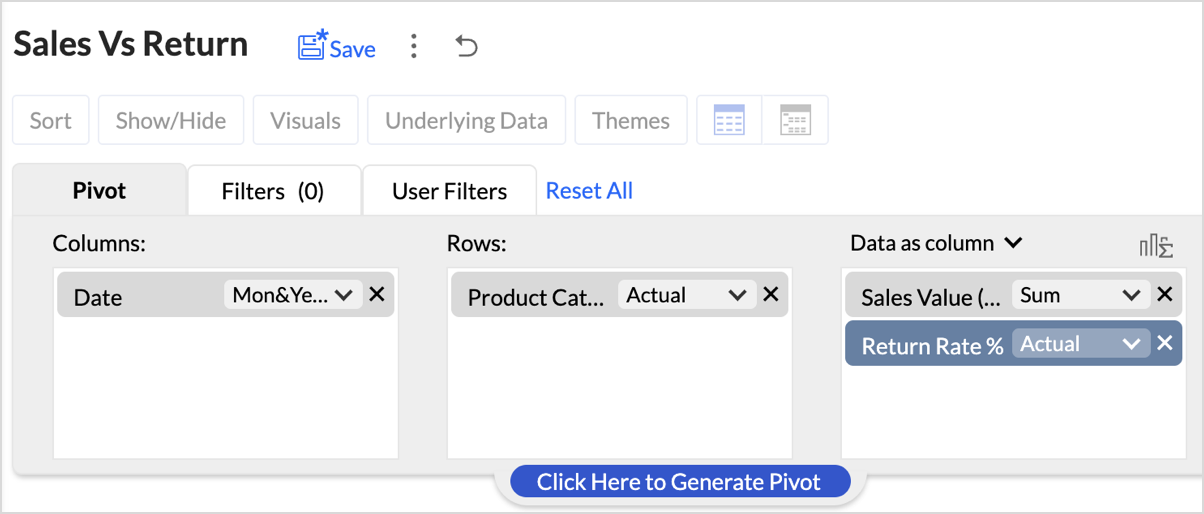Screen dimensions: 1204x514
Task: Remove the Return Rate % data field
Action: [x=1165, y=343]
